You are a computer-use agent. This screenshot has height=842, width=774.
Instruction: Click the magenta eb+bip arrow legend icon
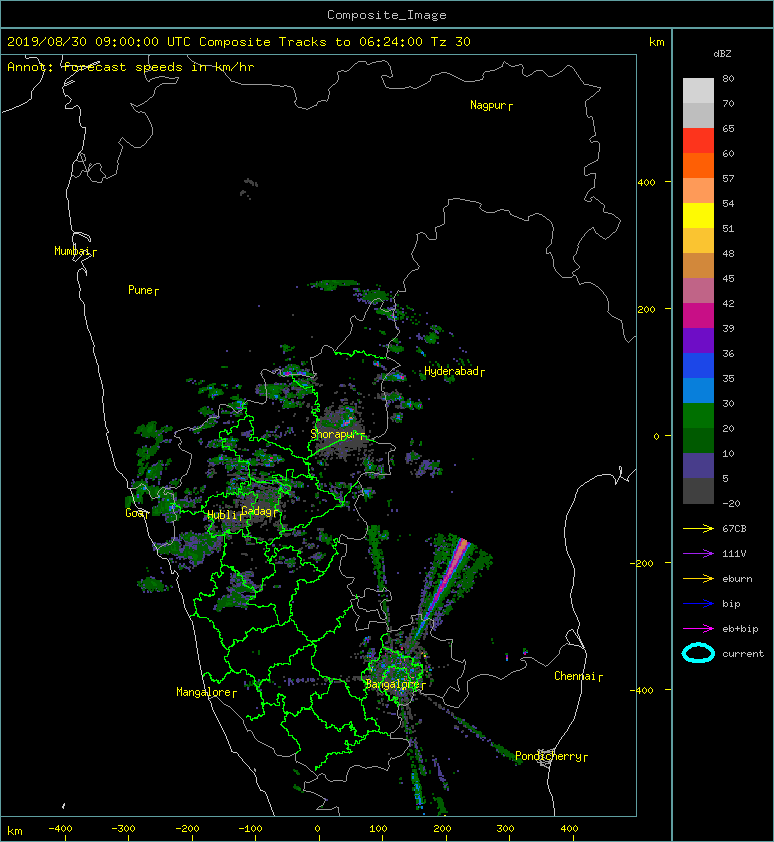pyautogui.click(x=698, y=628)
